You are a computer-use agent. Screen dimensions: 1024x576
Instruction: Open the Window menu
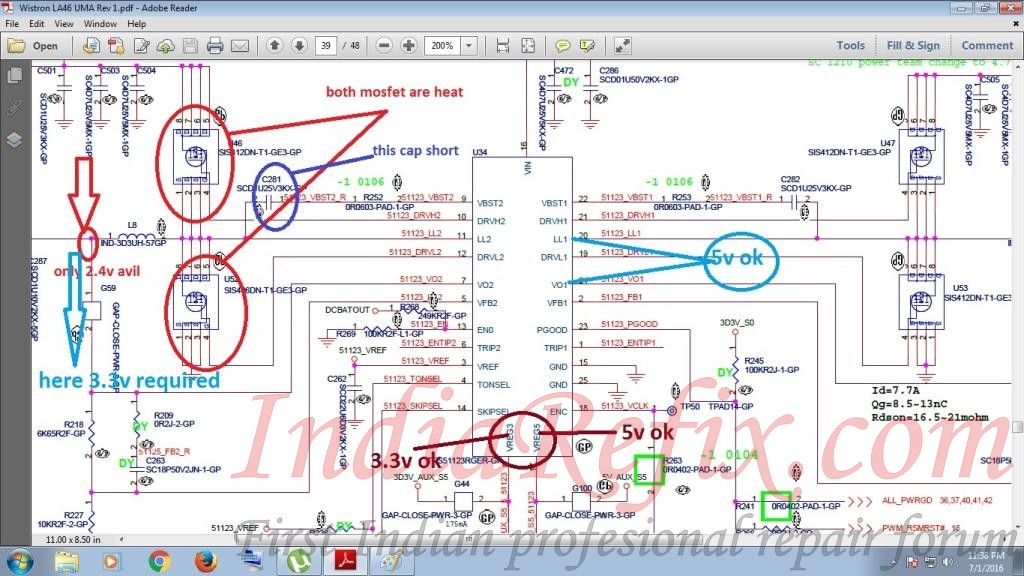pos(100,24)
